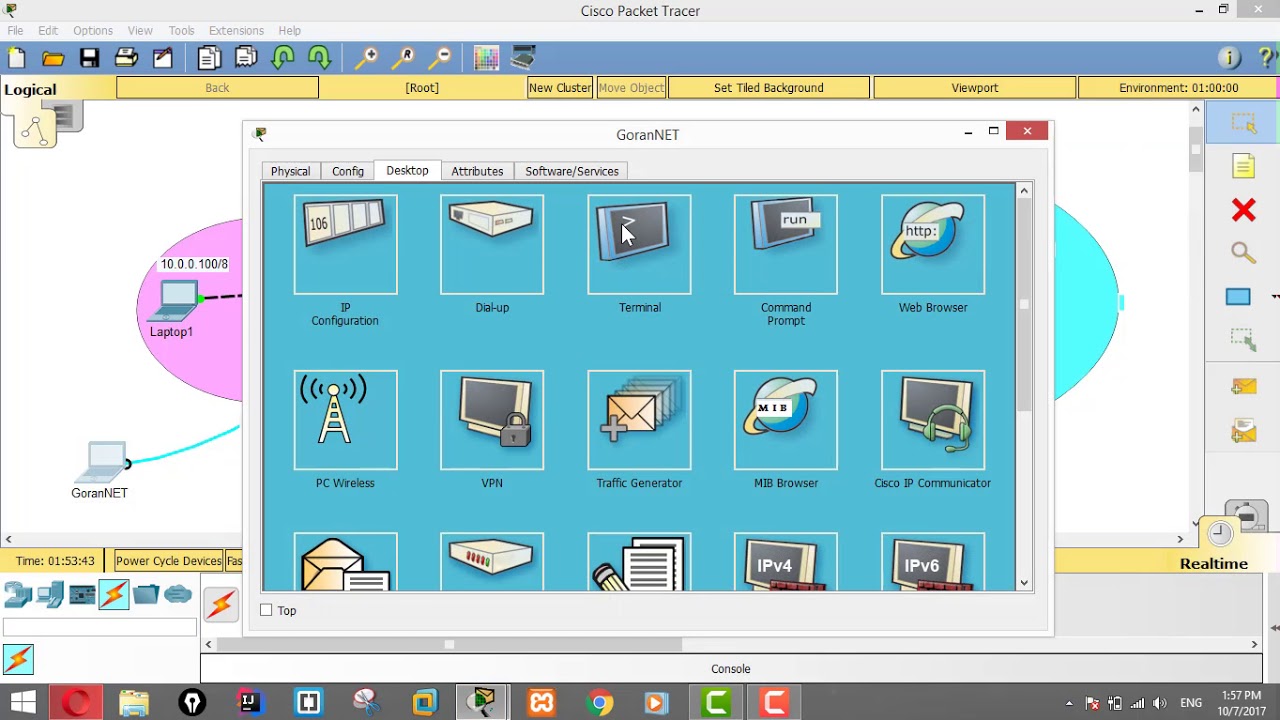Open the Options menu
The height and width of the screenshot is (720, 1280).
click(93, 31)
